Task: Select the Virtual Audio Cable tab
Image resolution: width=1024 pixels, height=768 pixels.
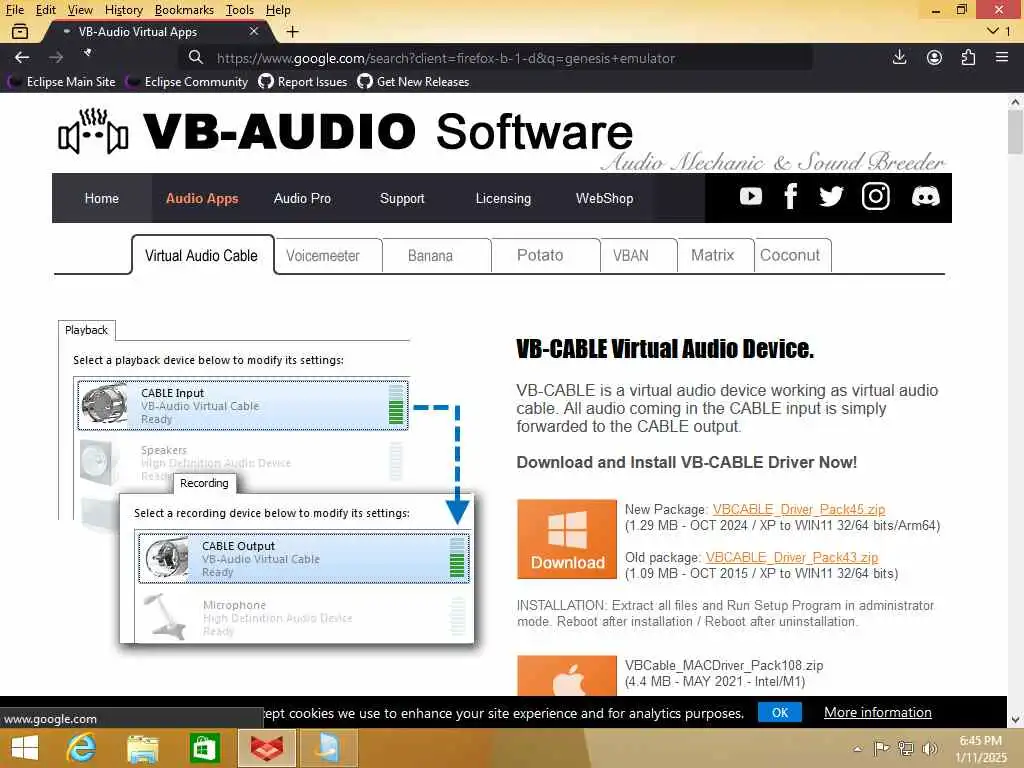Action: coord(201,255)
